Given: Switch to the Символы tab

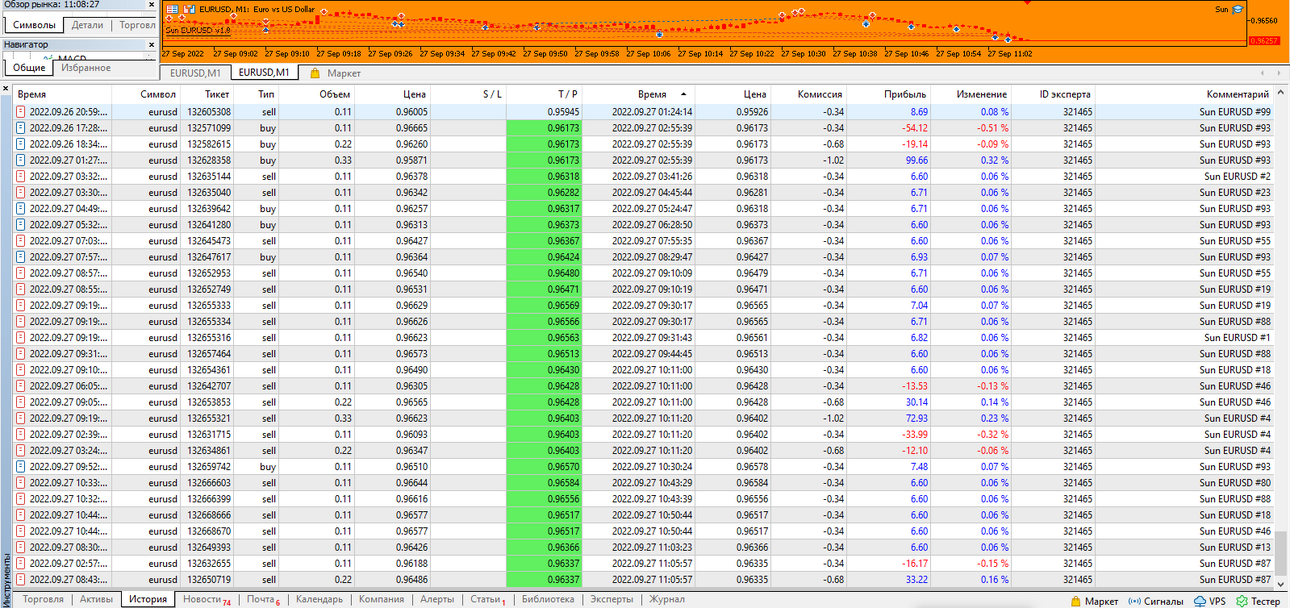Looking at the screenshot, I should 34,25.
